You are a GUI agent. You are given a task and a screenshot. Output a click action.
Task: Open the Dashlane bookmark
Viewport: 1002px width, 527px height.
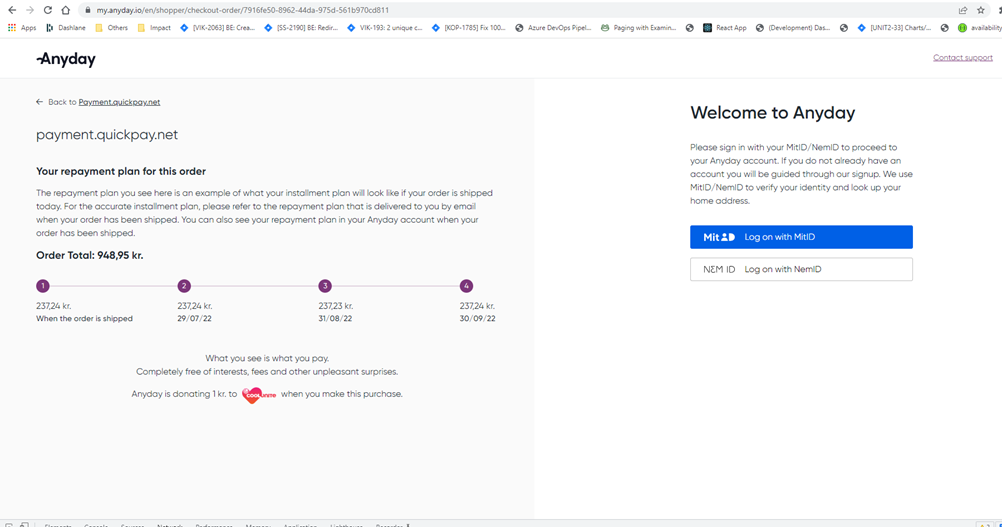coord(66,28)
